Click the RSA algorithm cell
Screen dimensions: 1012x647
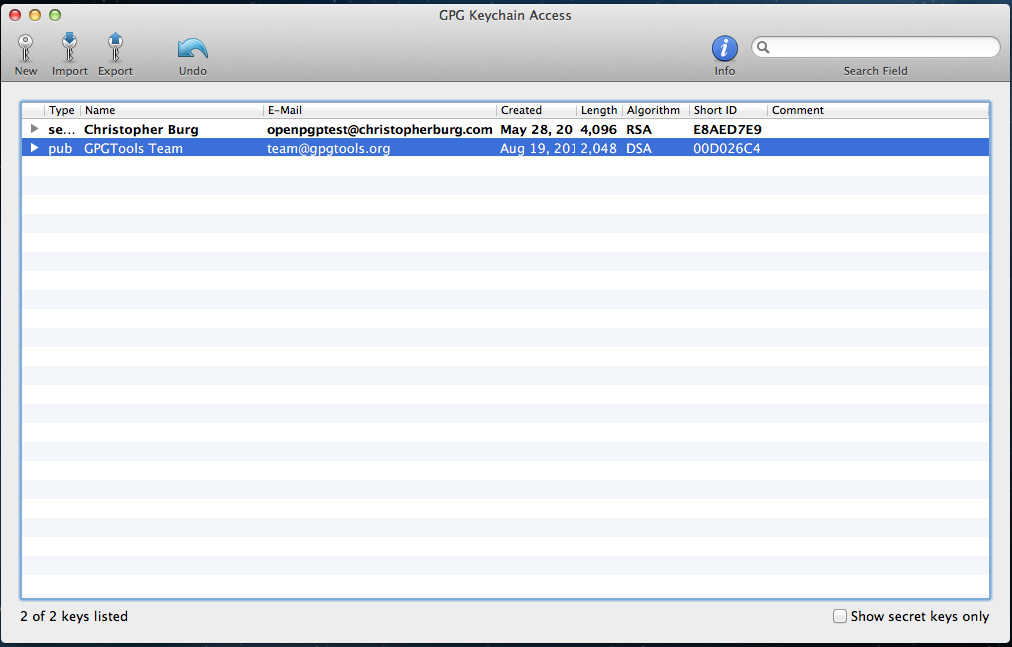(x=639, y=129)
